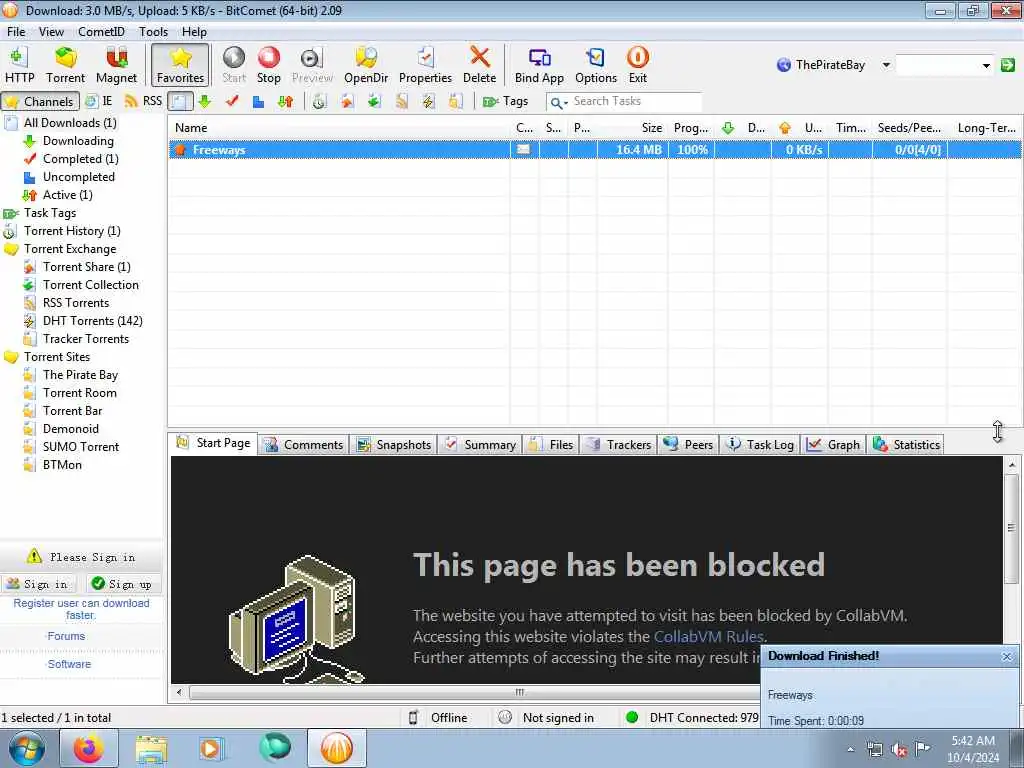
Task: Click the DHT Torrents filter lightning icon
Action: [x=428, y=101]
